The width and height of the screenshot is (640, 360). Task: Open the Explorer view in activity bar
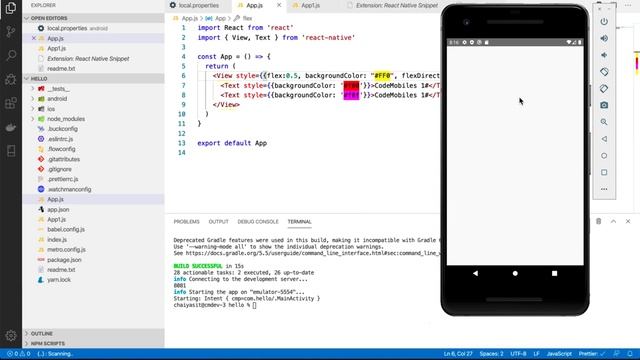point(11,7)
